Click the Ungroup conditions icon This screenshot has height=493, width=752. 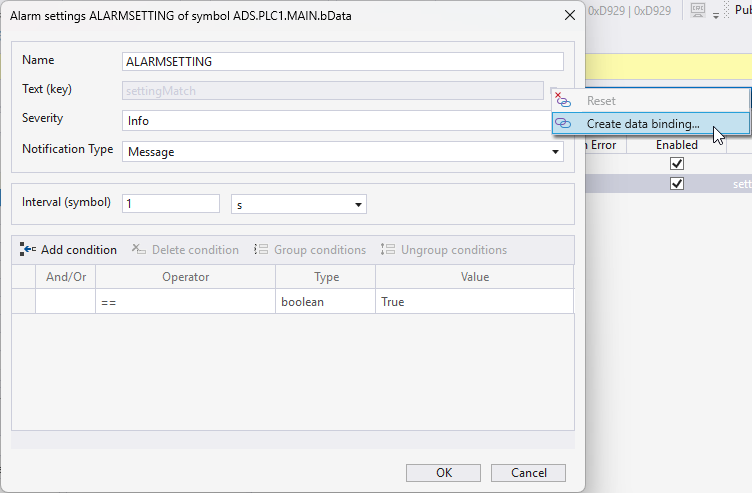pos(388,249)
